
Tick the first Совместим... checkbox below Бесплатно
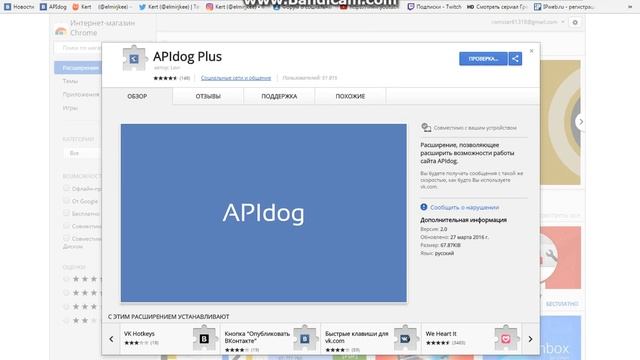(x=66, y=226)
